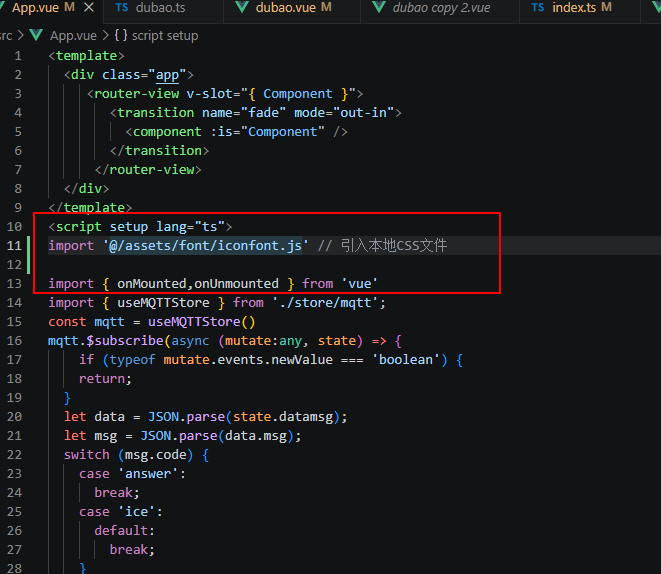
Task: Click '<script setup lang="ts">' line
Action: tap(140, 227)
